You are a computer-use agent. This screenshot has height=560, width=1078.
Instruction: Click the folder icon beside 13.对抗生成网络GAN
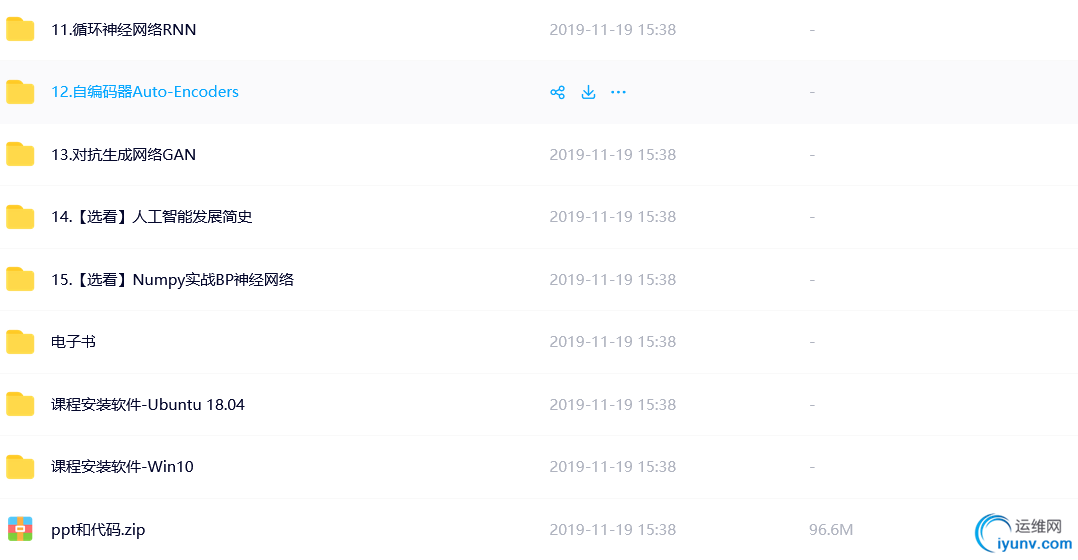point(20,155)
